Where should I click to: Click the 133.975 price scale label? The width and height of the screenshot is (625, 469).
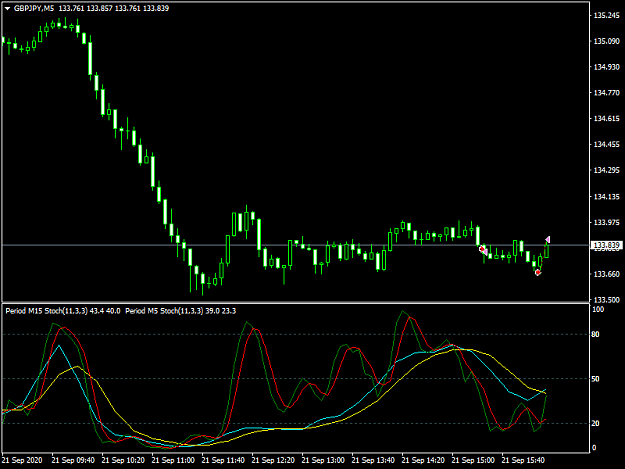[x=607, y=222]
